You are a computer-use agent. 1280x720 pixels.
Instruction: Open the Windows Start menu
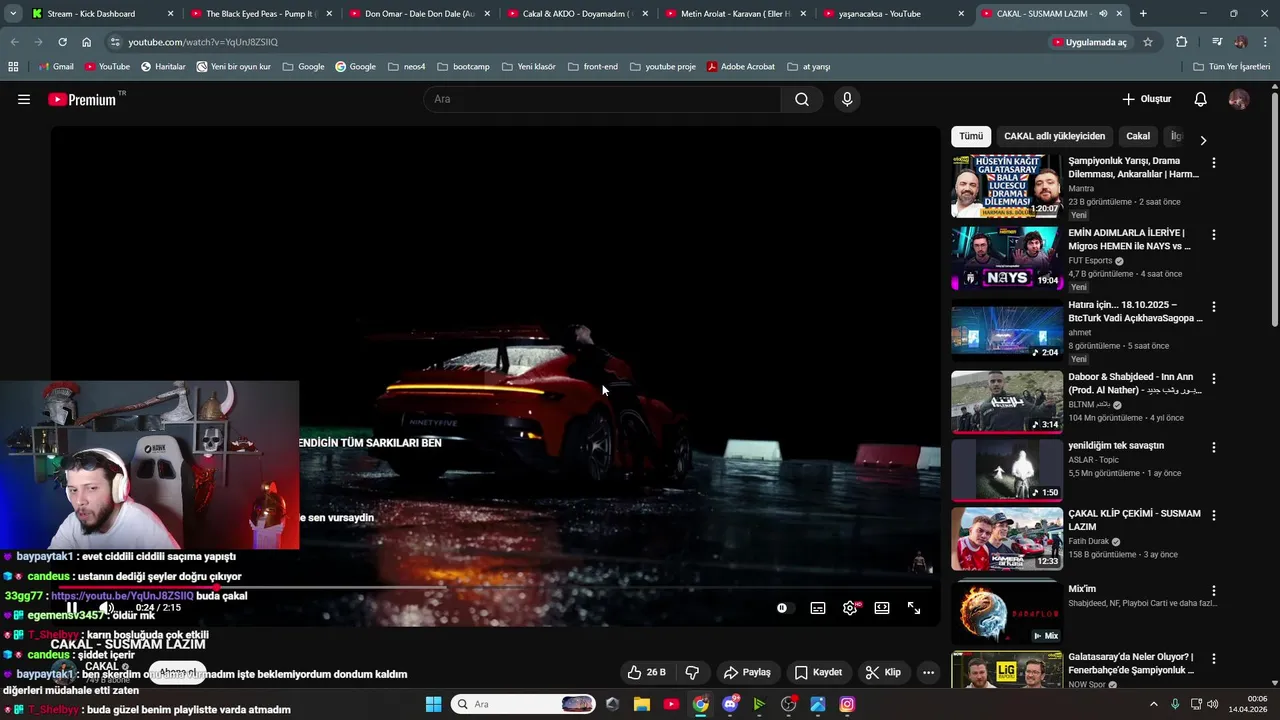click(x=434, y=704)
